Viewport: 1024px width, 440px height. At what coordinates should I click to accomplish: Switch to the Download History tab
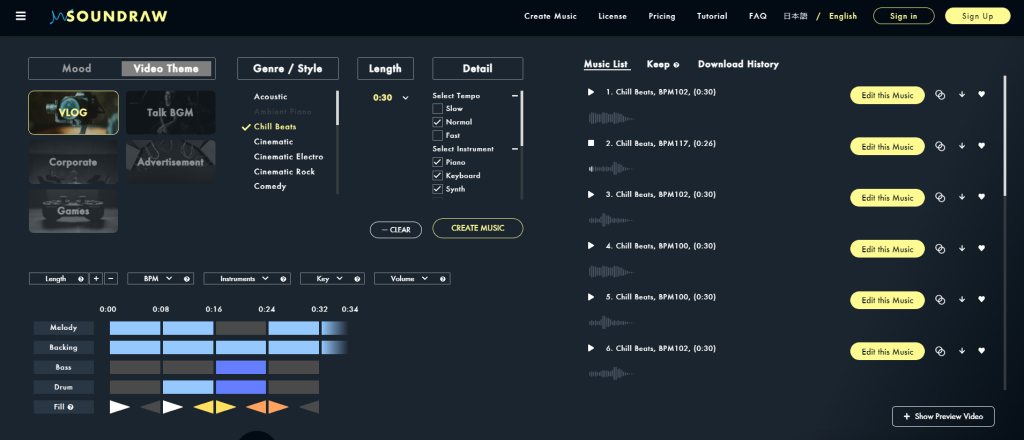(737, 64)
